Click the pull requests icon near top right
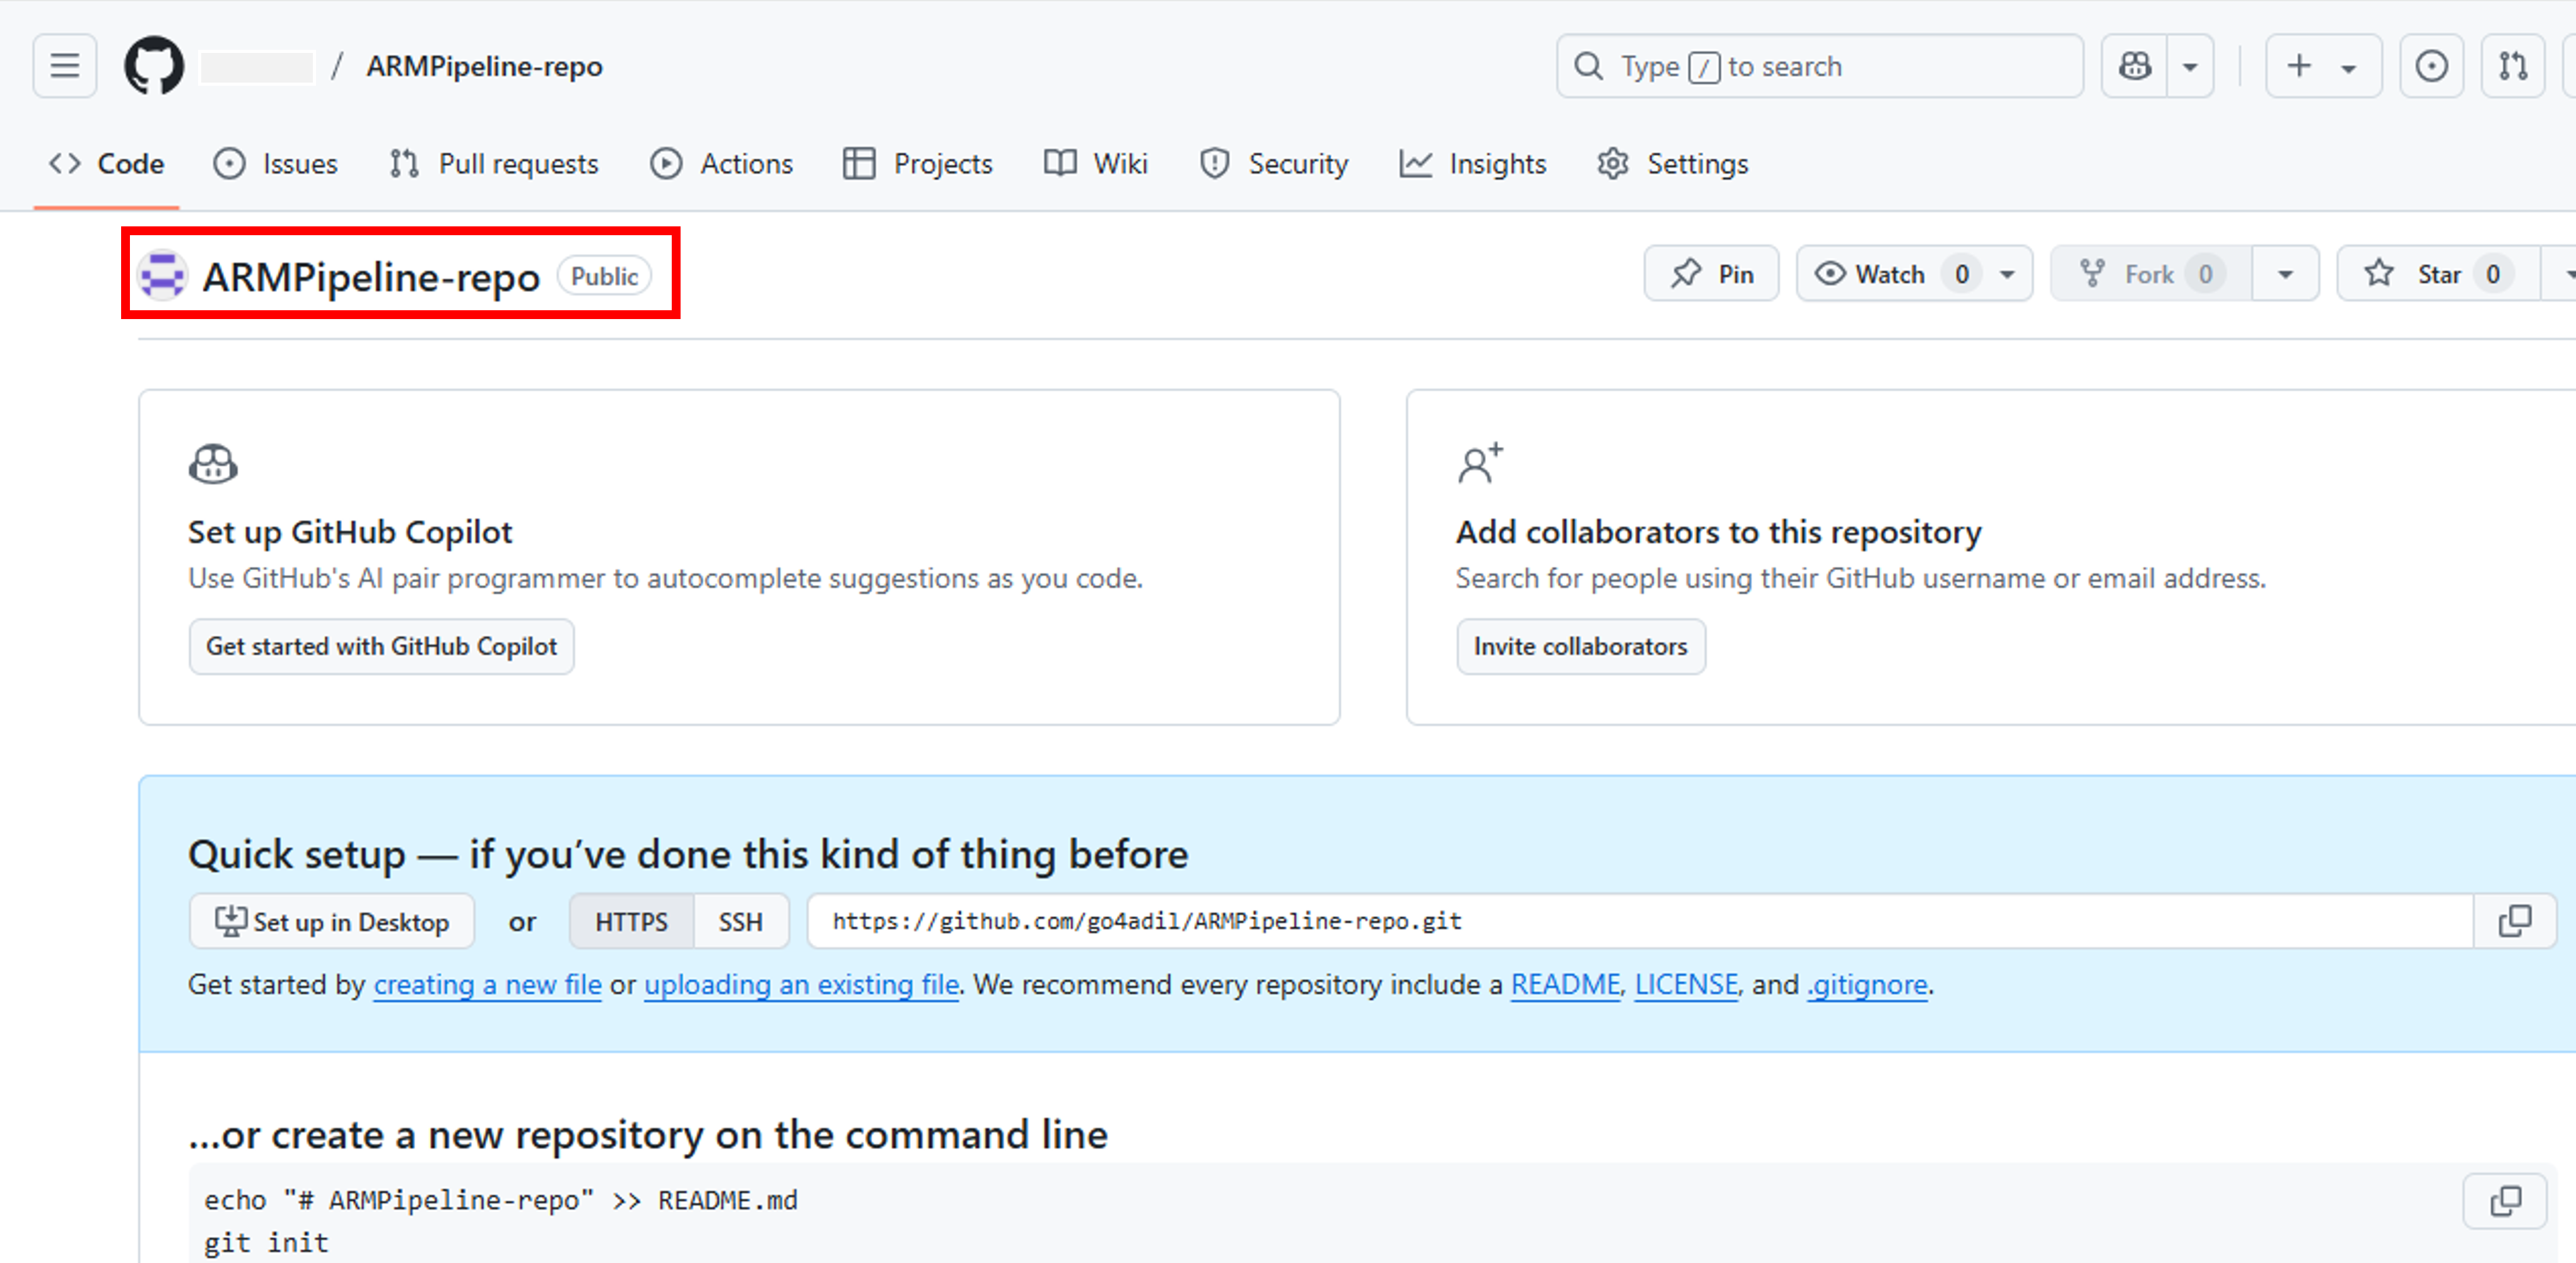 point(2512,66)
